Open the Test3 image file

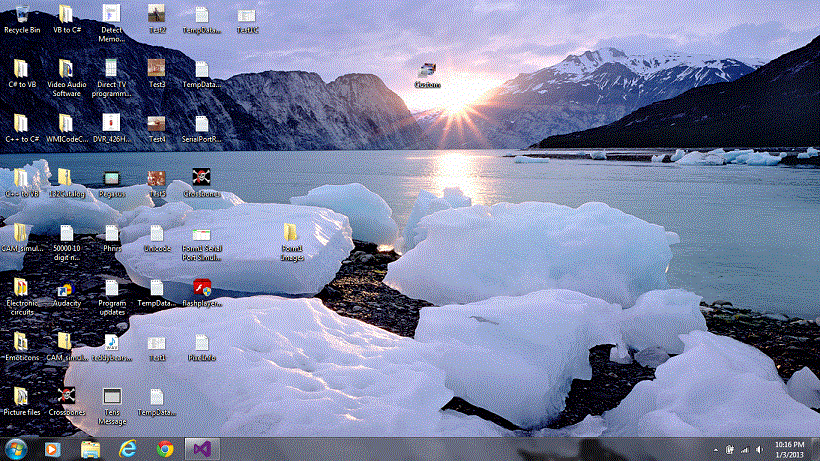[156, 74]
